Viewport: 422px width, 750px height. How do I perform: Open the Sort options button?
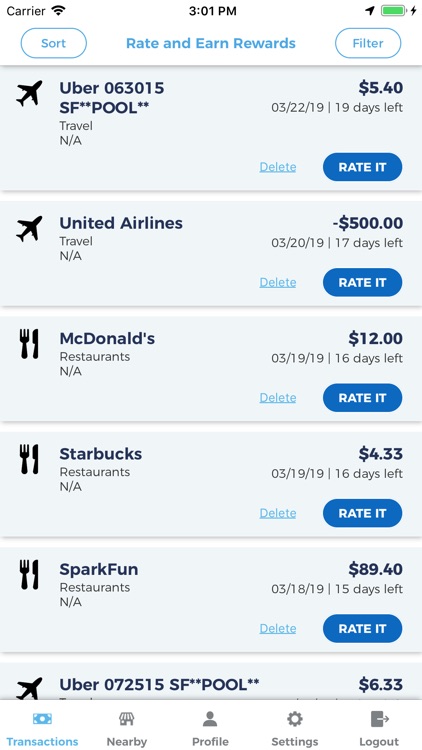tap(54, 43)
